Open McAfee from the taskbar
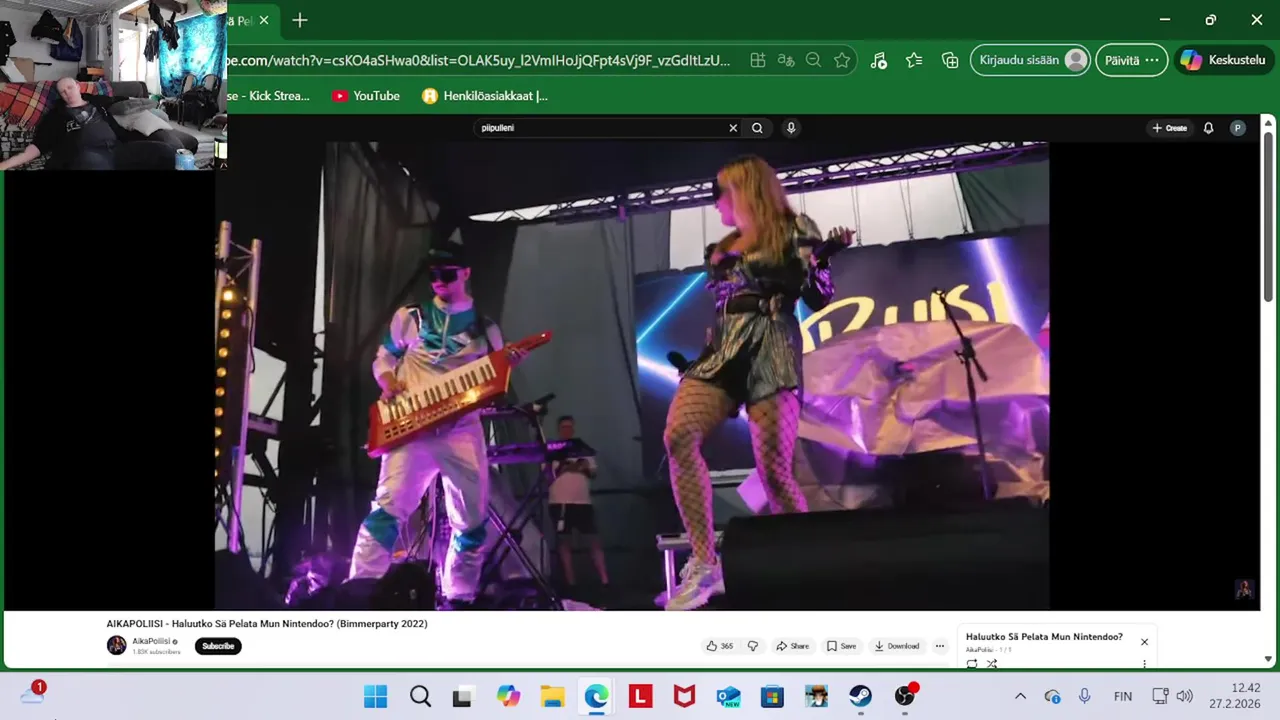The image size is (1280, 720). [x=684, y=697]
